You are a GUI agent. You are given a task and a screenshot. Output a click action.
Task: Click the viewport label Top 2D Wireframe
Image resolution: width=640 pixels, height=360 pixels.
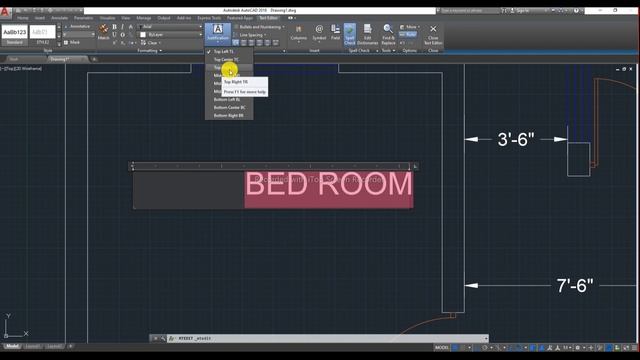(21, 69)
